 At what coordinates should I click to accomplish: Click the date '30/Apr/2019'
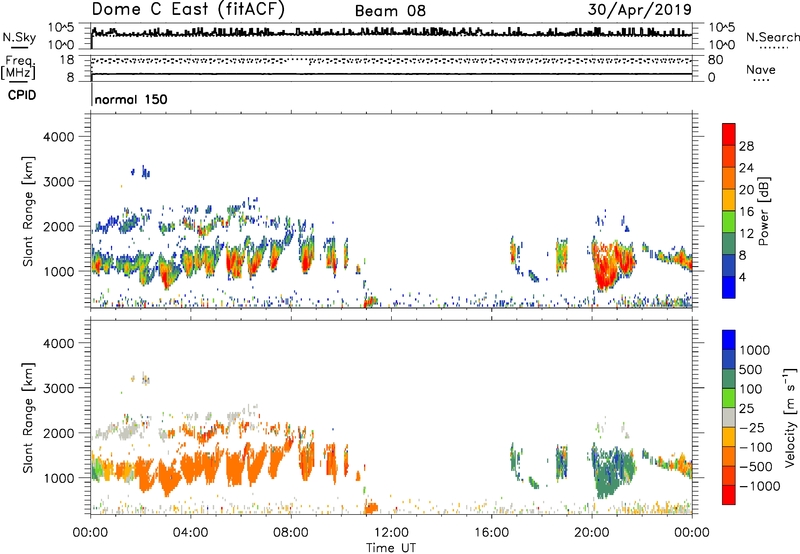pos(640,10)
